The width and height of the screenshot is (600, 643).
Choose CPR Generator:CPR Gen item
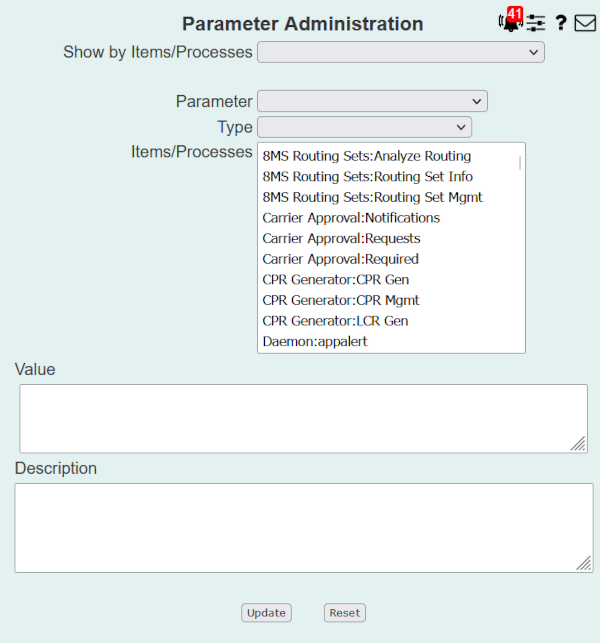(335, 280)
